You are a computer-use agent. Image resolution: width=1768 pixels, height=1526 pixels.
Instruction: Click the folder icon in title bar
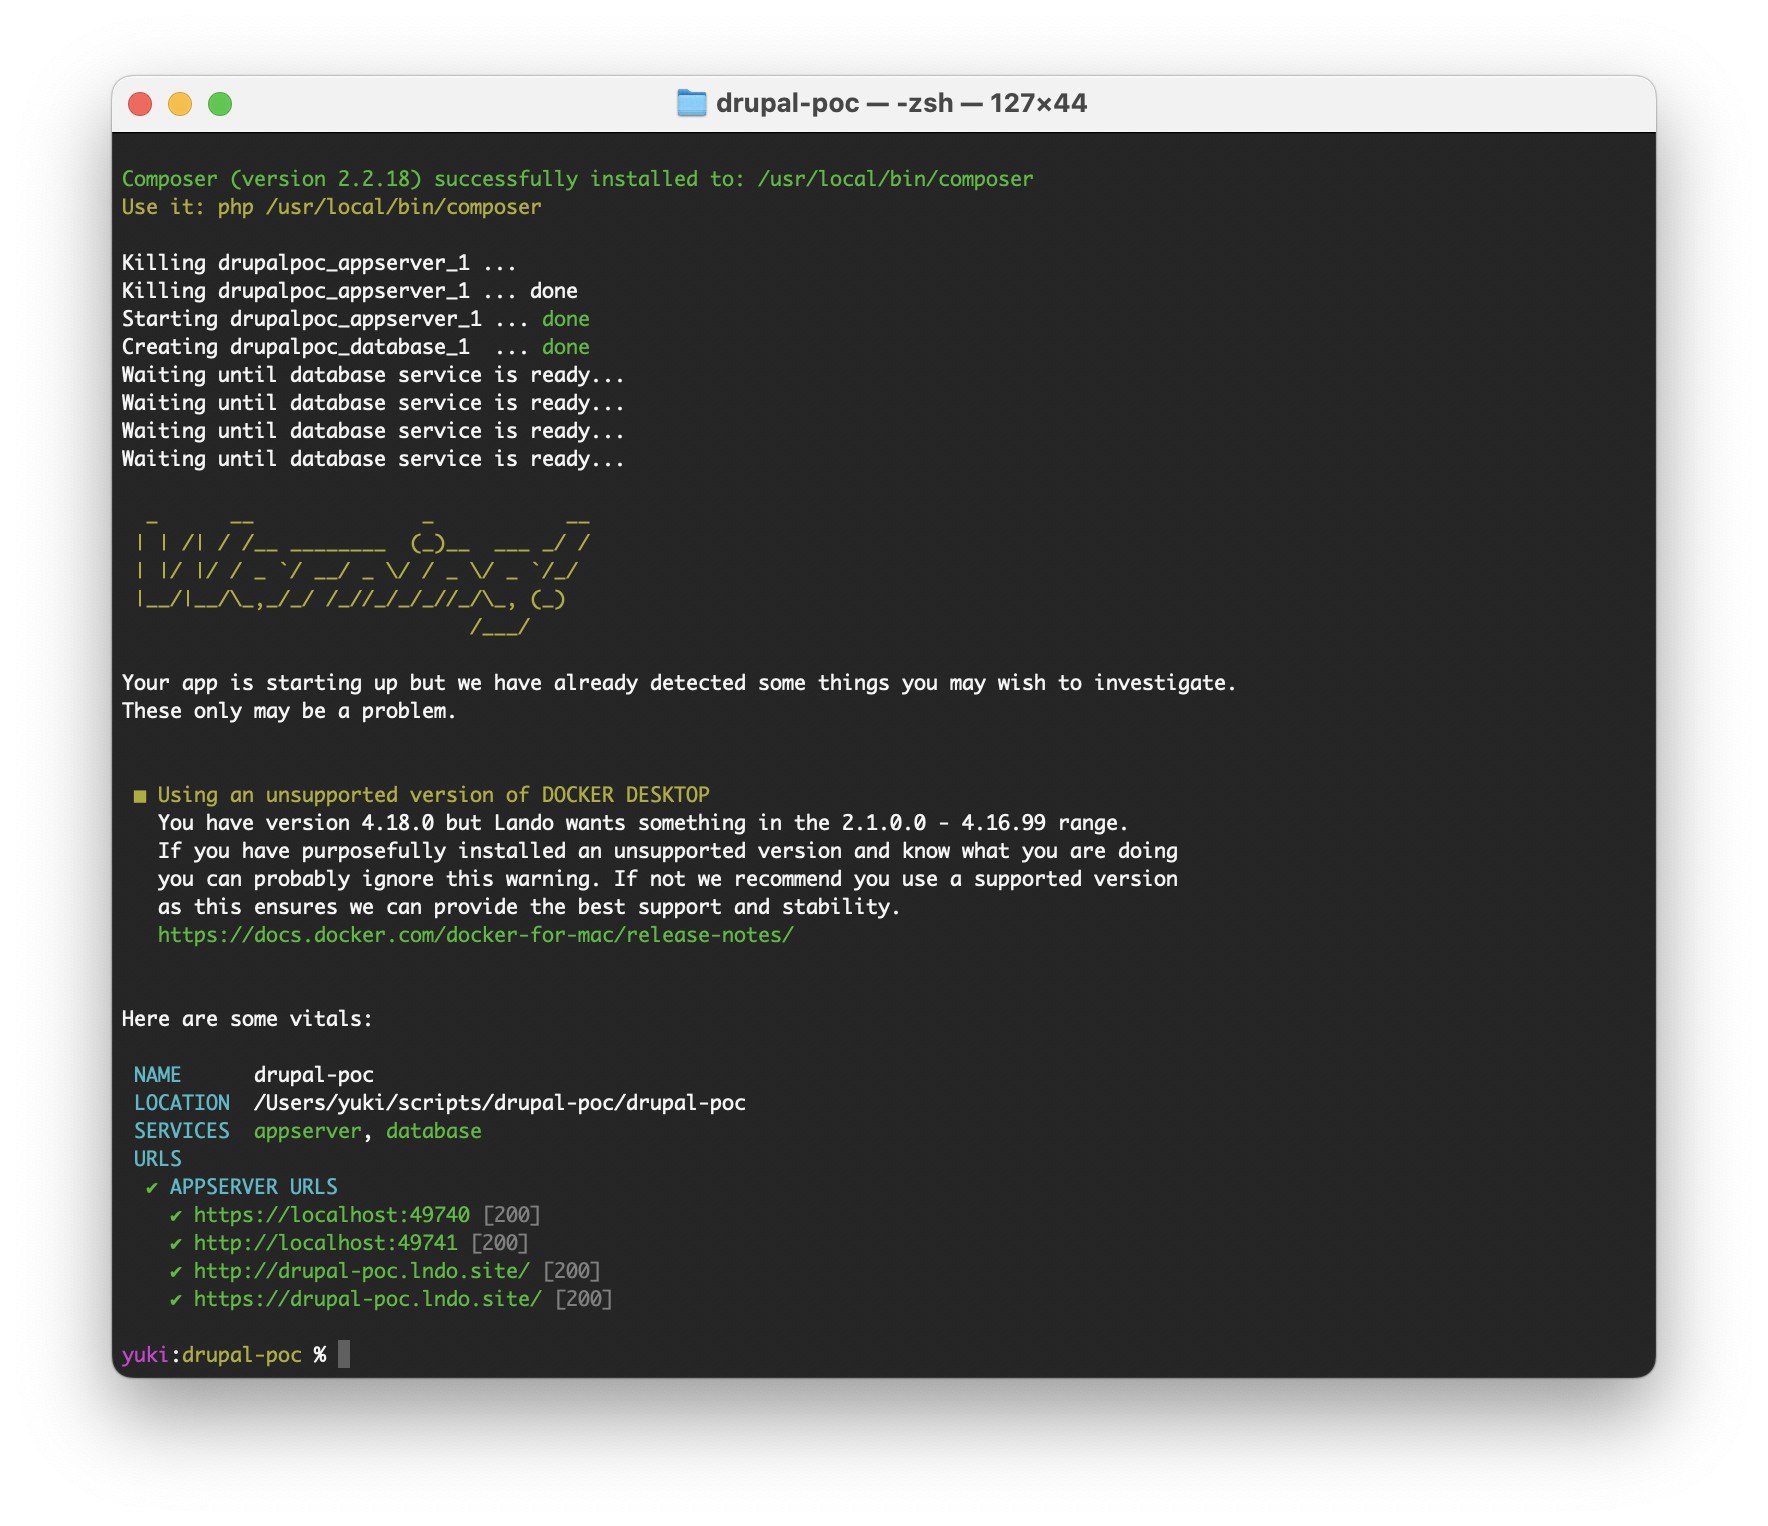691,103
